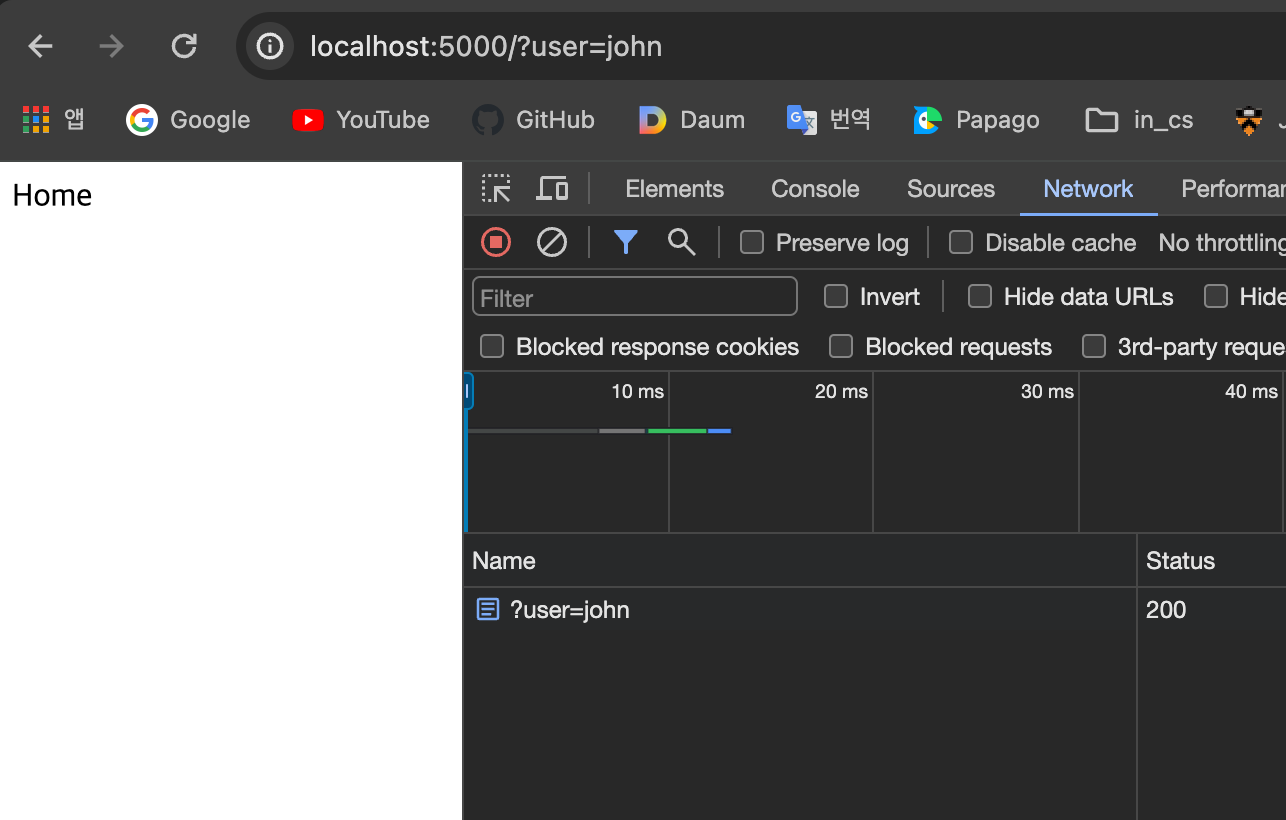Clear the network log
1286x820 pixels.
[552, 242]
